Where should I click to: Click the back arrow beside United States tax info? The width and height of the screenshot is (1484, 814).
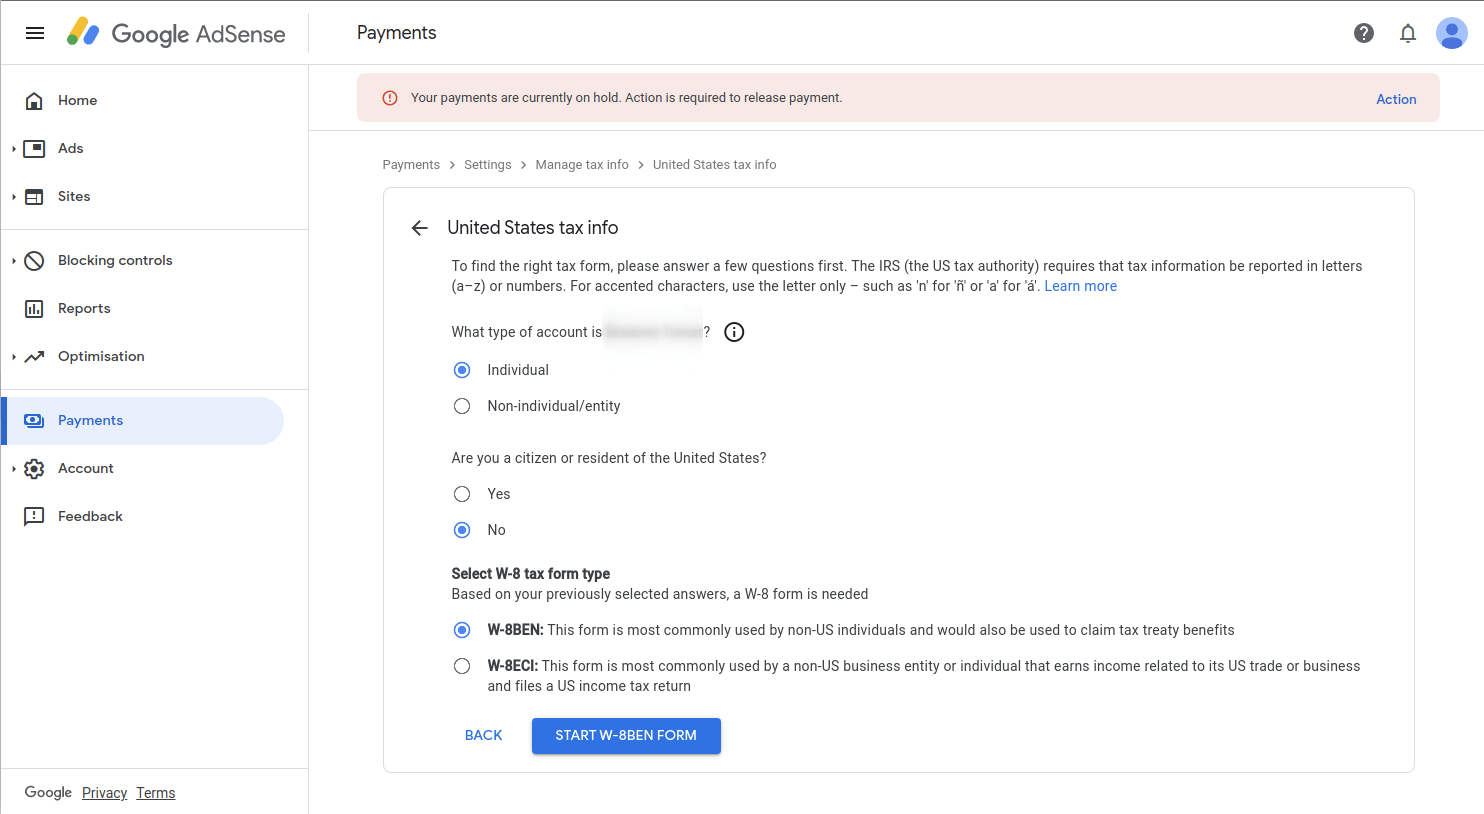click(x=419, y=228)
